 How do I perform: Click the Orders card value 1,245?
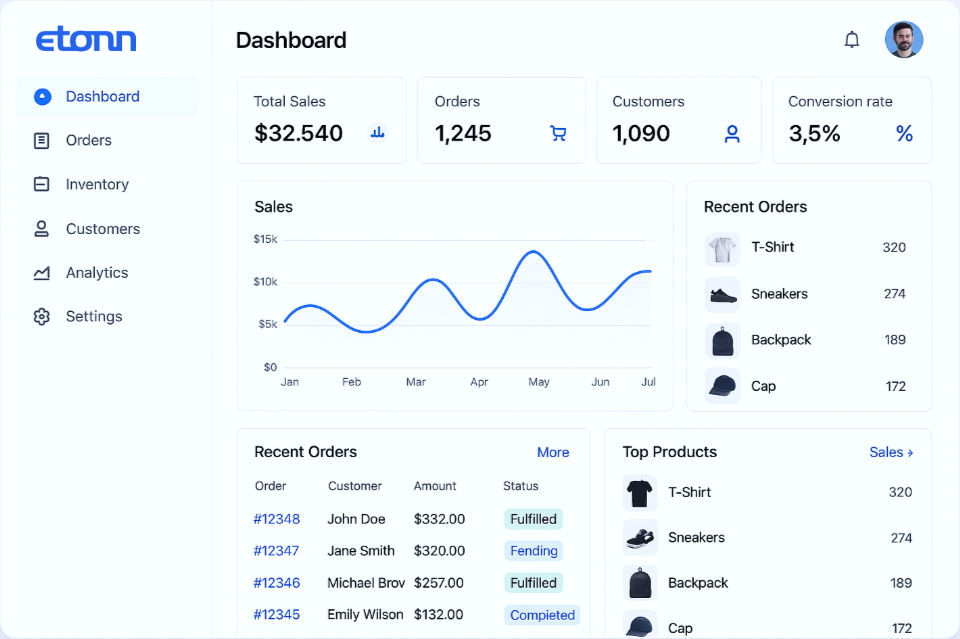463,133
